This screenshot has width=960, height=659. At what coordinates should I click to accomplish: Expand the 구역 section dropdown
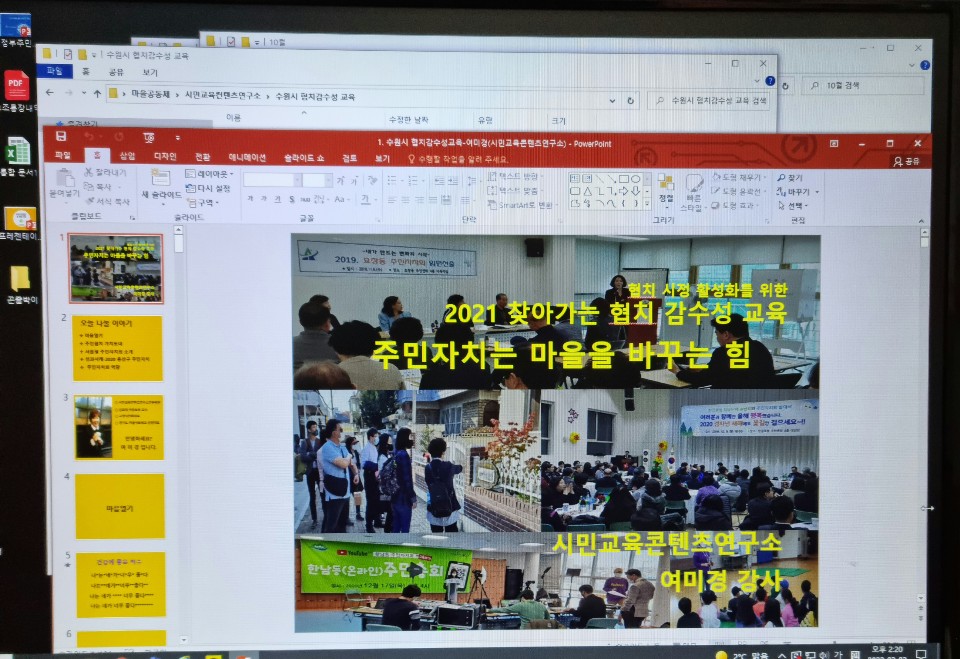click(203, 203)
